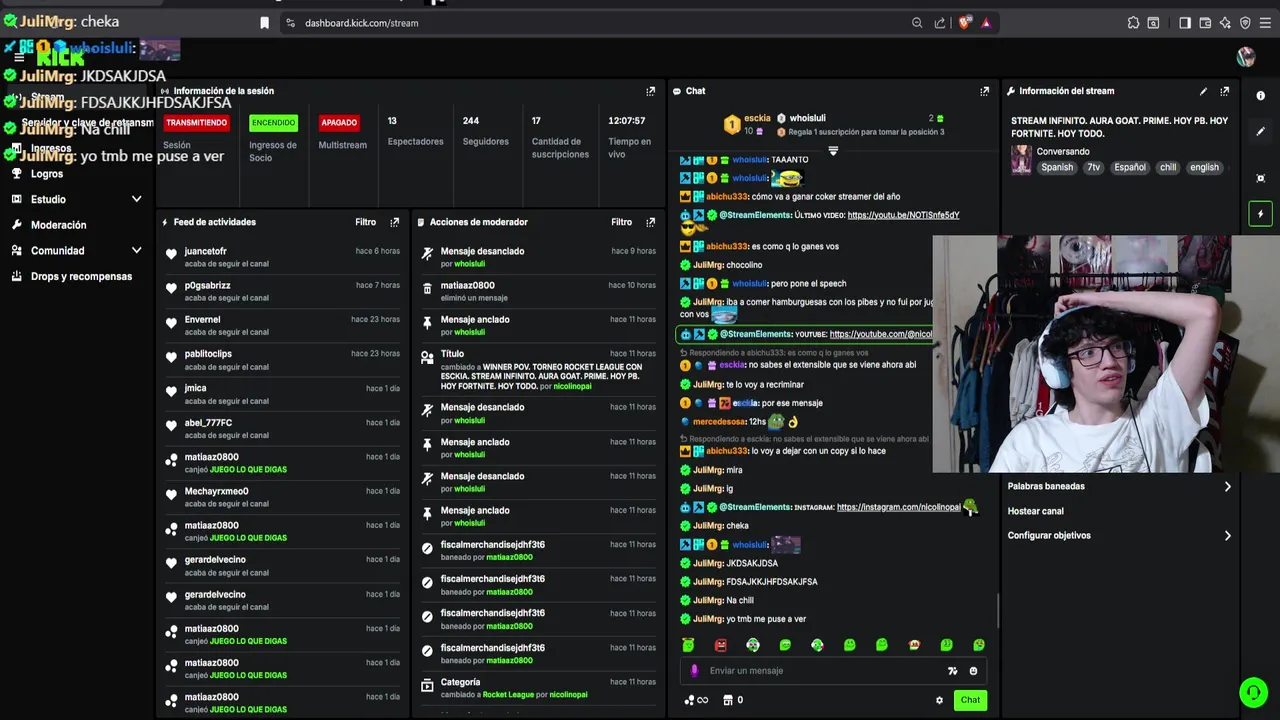This screenshot has width=1280, height=720.
Task: Click the 7tv tag
Action: 1094,168
